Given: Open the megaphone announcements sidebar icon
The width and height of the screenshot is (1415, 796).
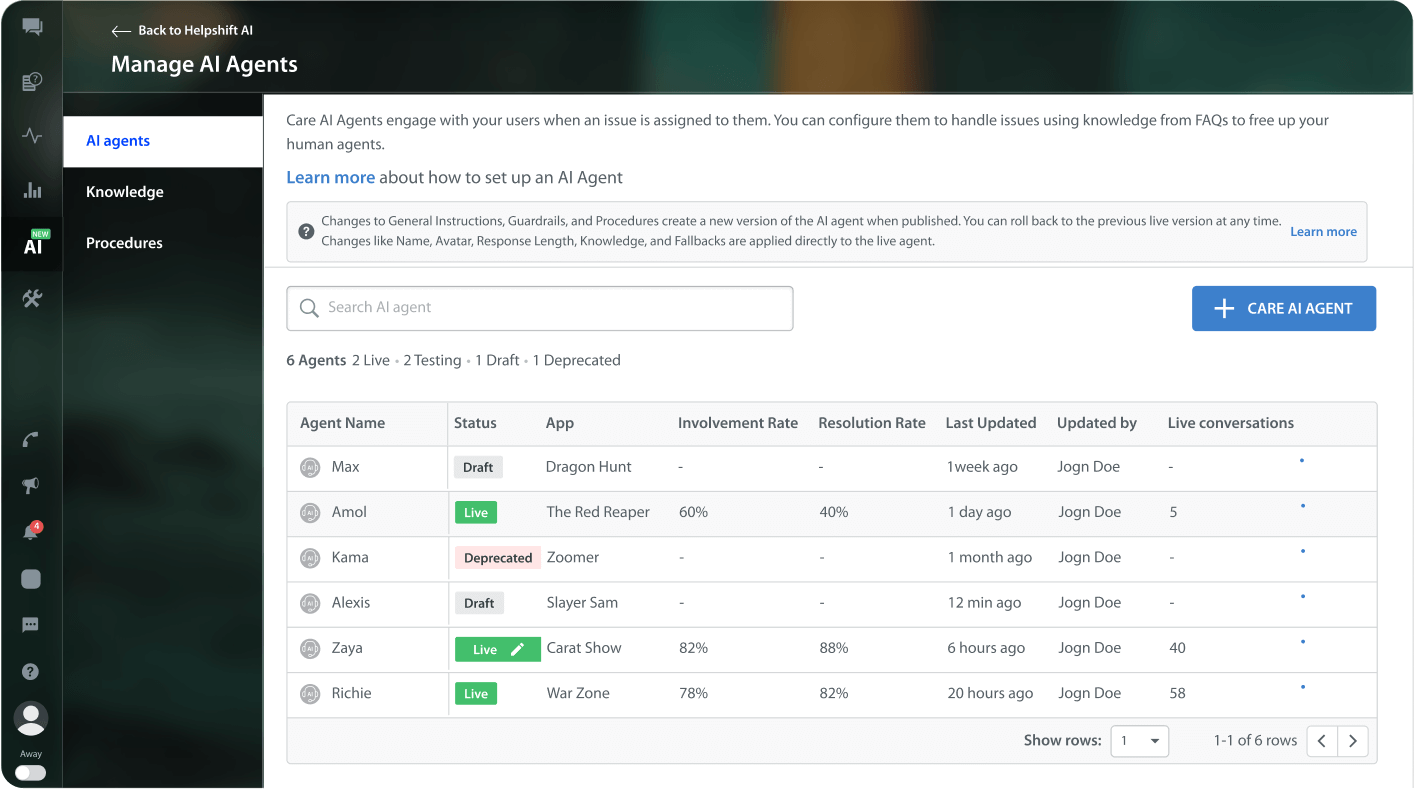Looking at the screenshot, I should (x=31, y=483).
